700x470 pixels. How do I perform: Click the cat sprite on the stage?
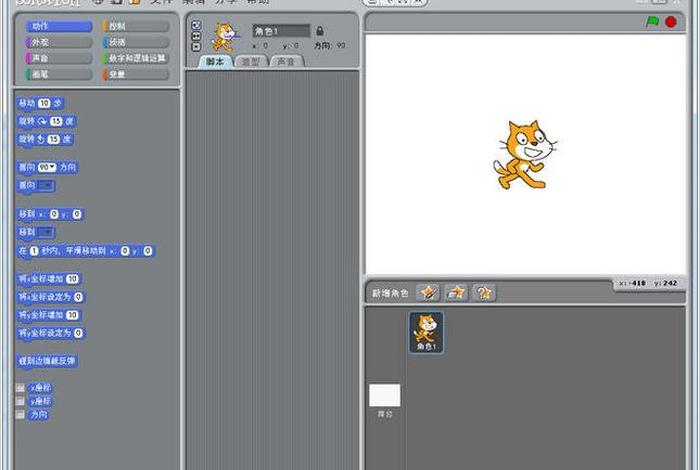525,154
